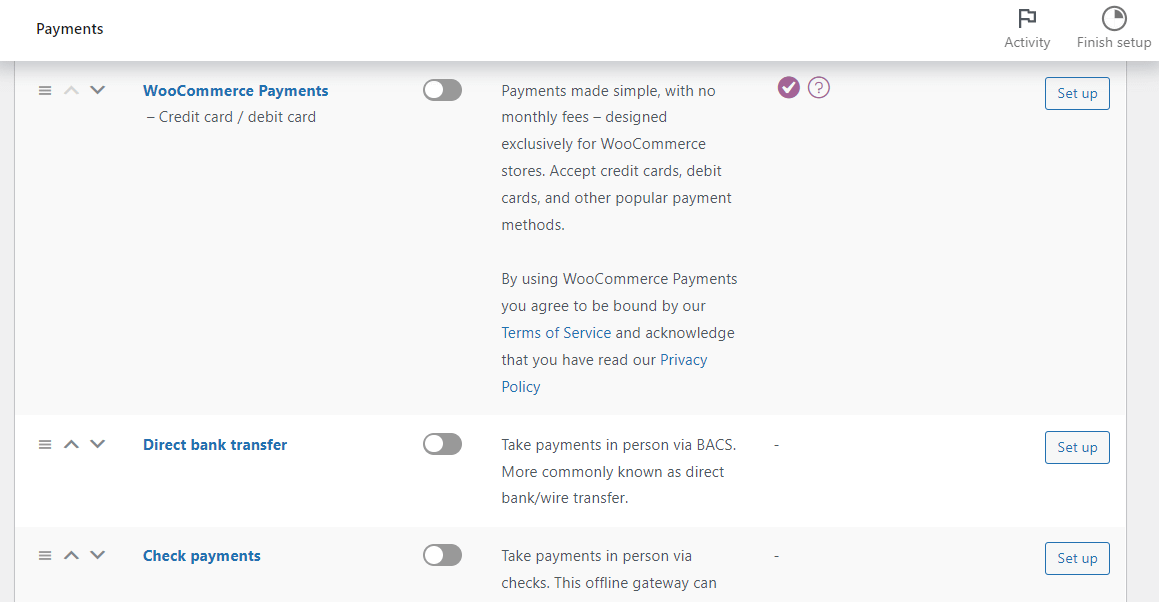1159x602 pixels.
Task: Click the Direct bank transfer drag handle
Action: (45, 444)
